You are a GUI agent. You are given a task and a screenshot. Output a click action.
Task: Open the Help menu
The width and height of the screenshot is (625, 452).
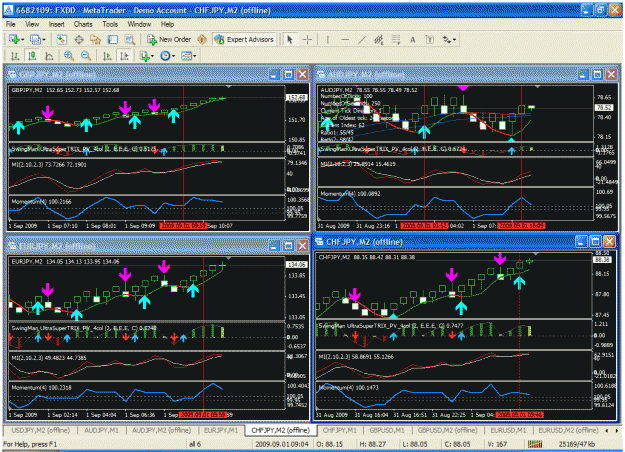167,24
